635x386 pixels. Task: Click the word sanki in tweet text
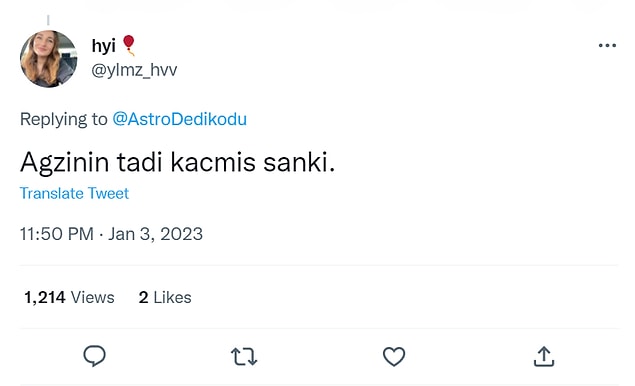click(x=296, y=162)
